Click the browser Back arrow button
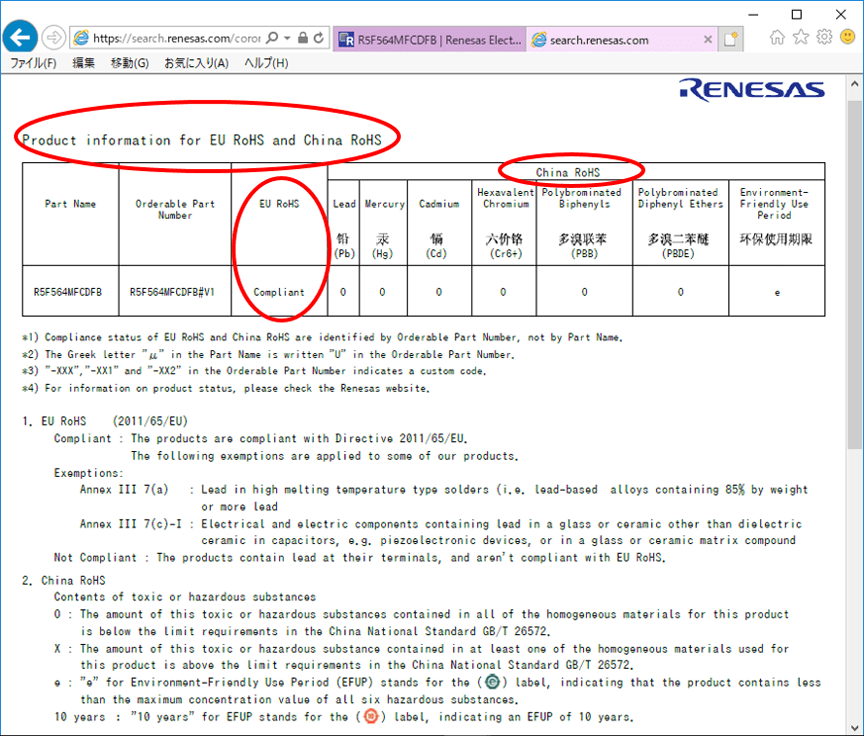Viewport: 864px width, 736px height. tap(21, 38)
